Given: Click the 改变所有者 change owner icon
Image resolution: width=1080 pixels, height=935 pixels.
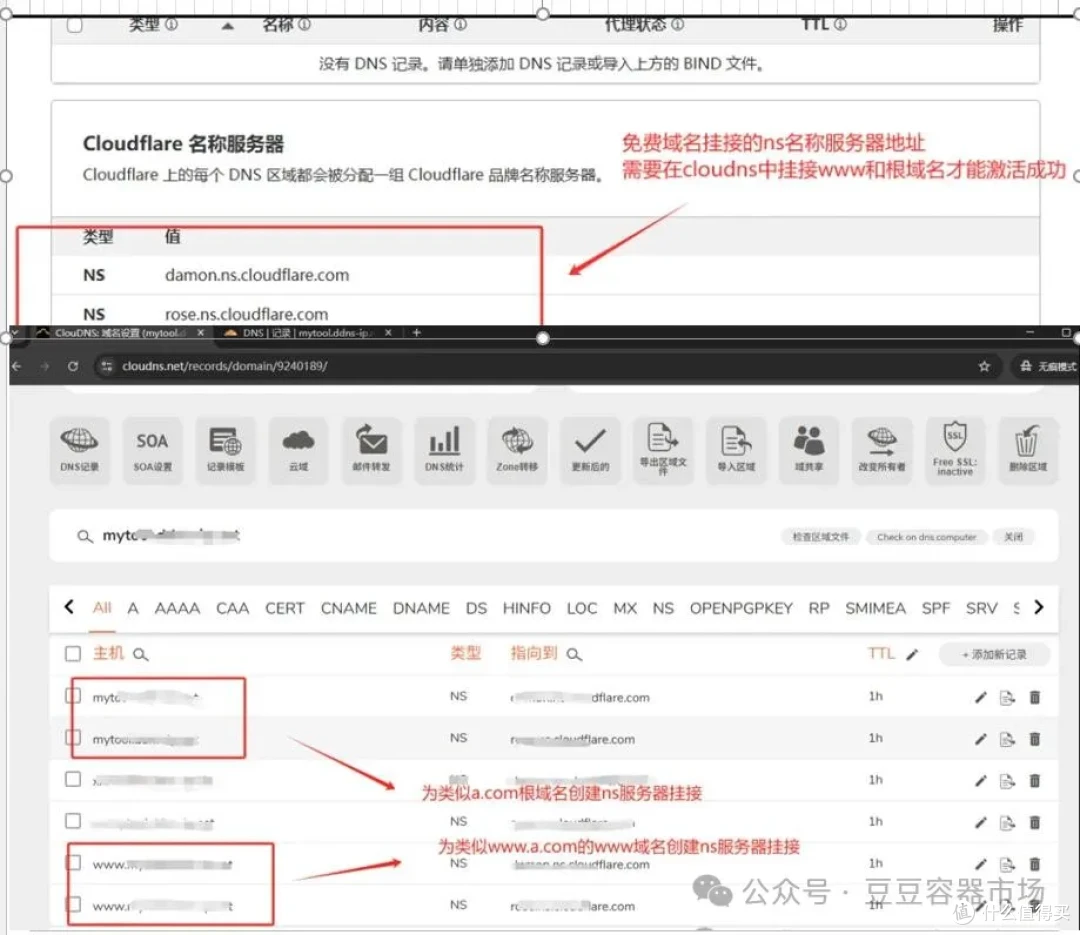Looking at the screenshot, I should (882, 450).
